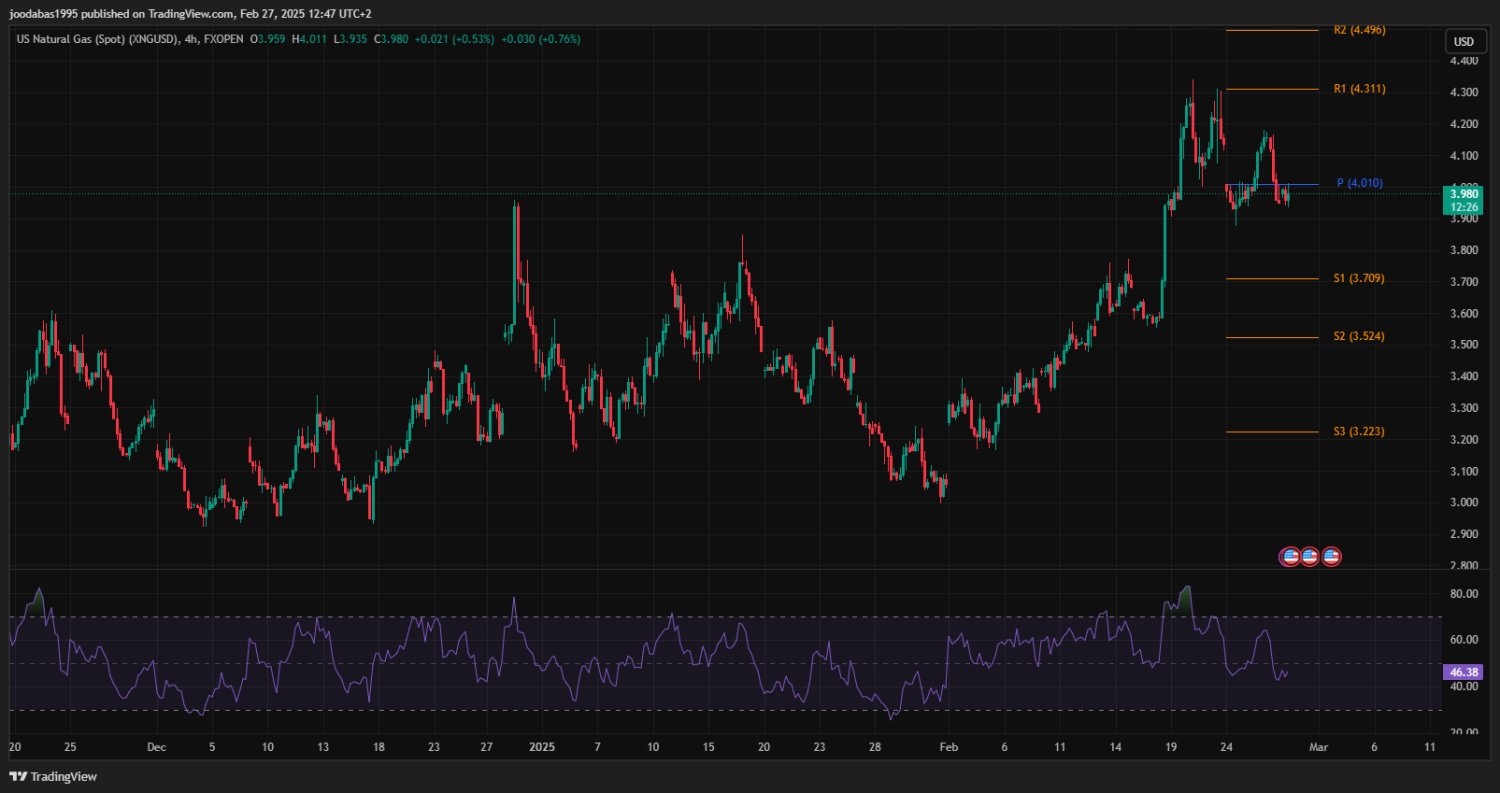
Task: Click the bar countdown 12:26
Action: (1462, 206)
